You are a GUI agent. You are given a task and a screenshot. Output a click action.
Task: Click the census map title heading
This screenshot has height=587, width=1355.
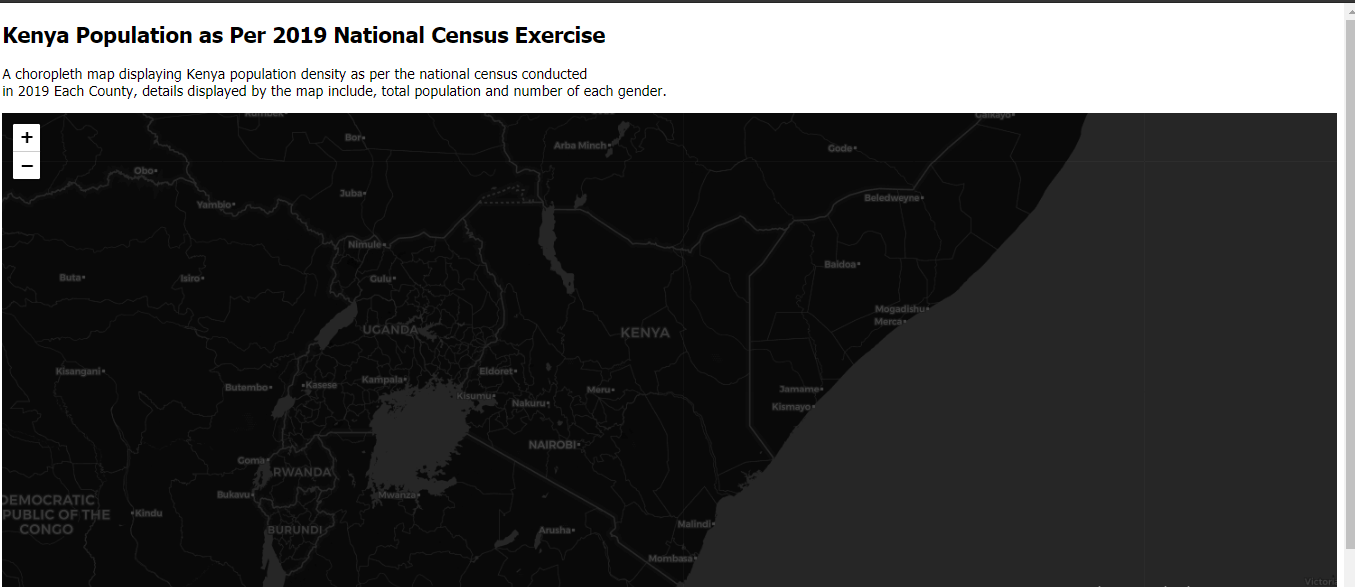point(303,35)
